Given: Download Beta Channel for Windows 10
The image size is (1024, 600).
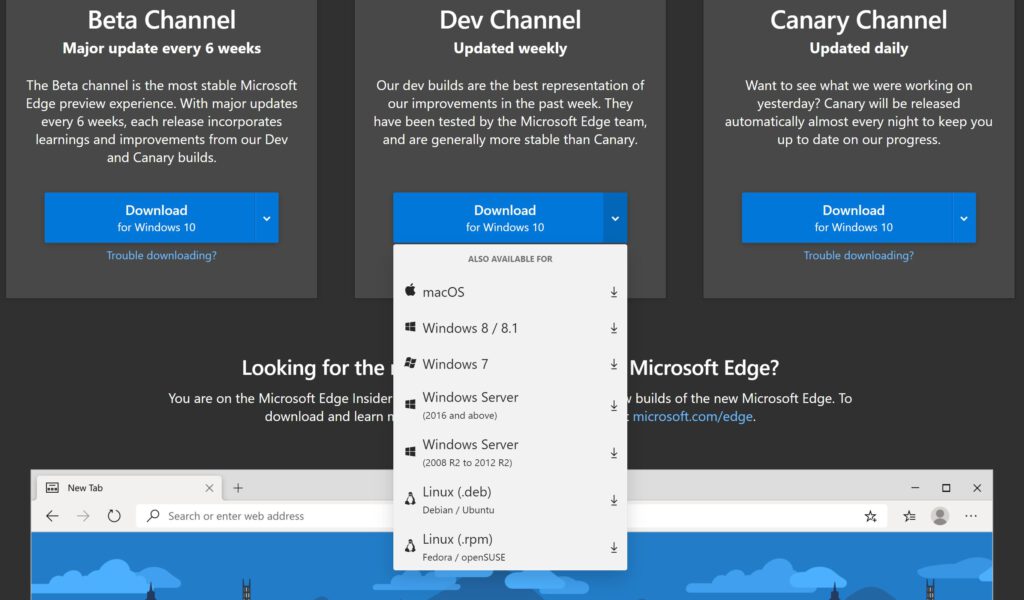Looking at the screenshot, I should 150,218.
